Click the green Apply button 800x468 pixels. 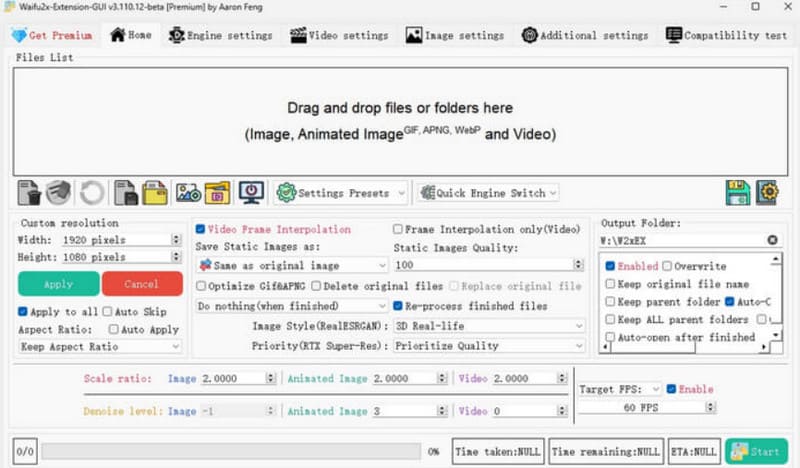pyautogui.click(x=58, y=284)
